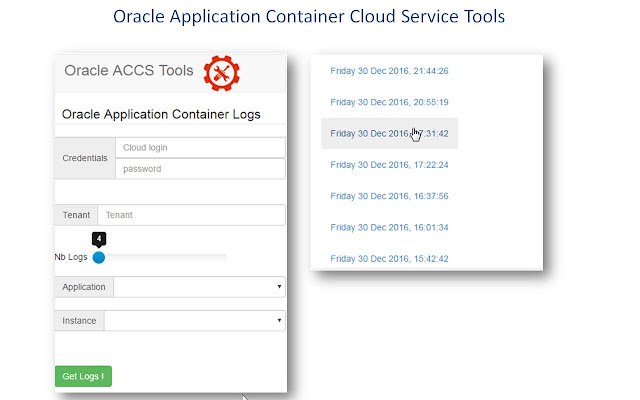This screenshot has height=400, width=640.
Task: Click the Oracle Application Container Logs heading
Action: point(161,114)
